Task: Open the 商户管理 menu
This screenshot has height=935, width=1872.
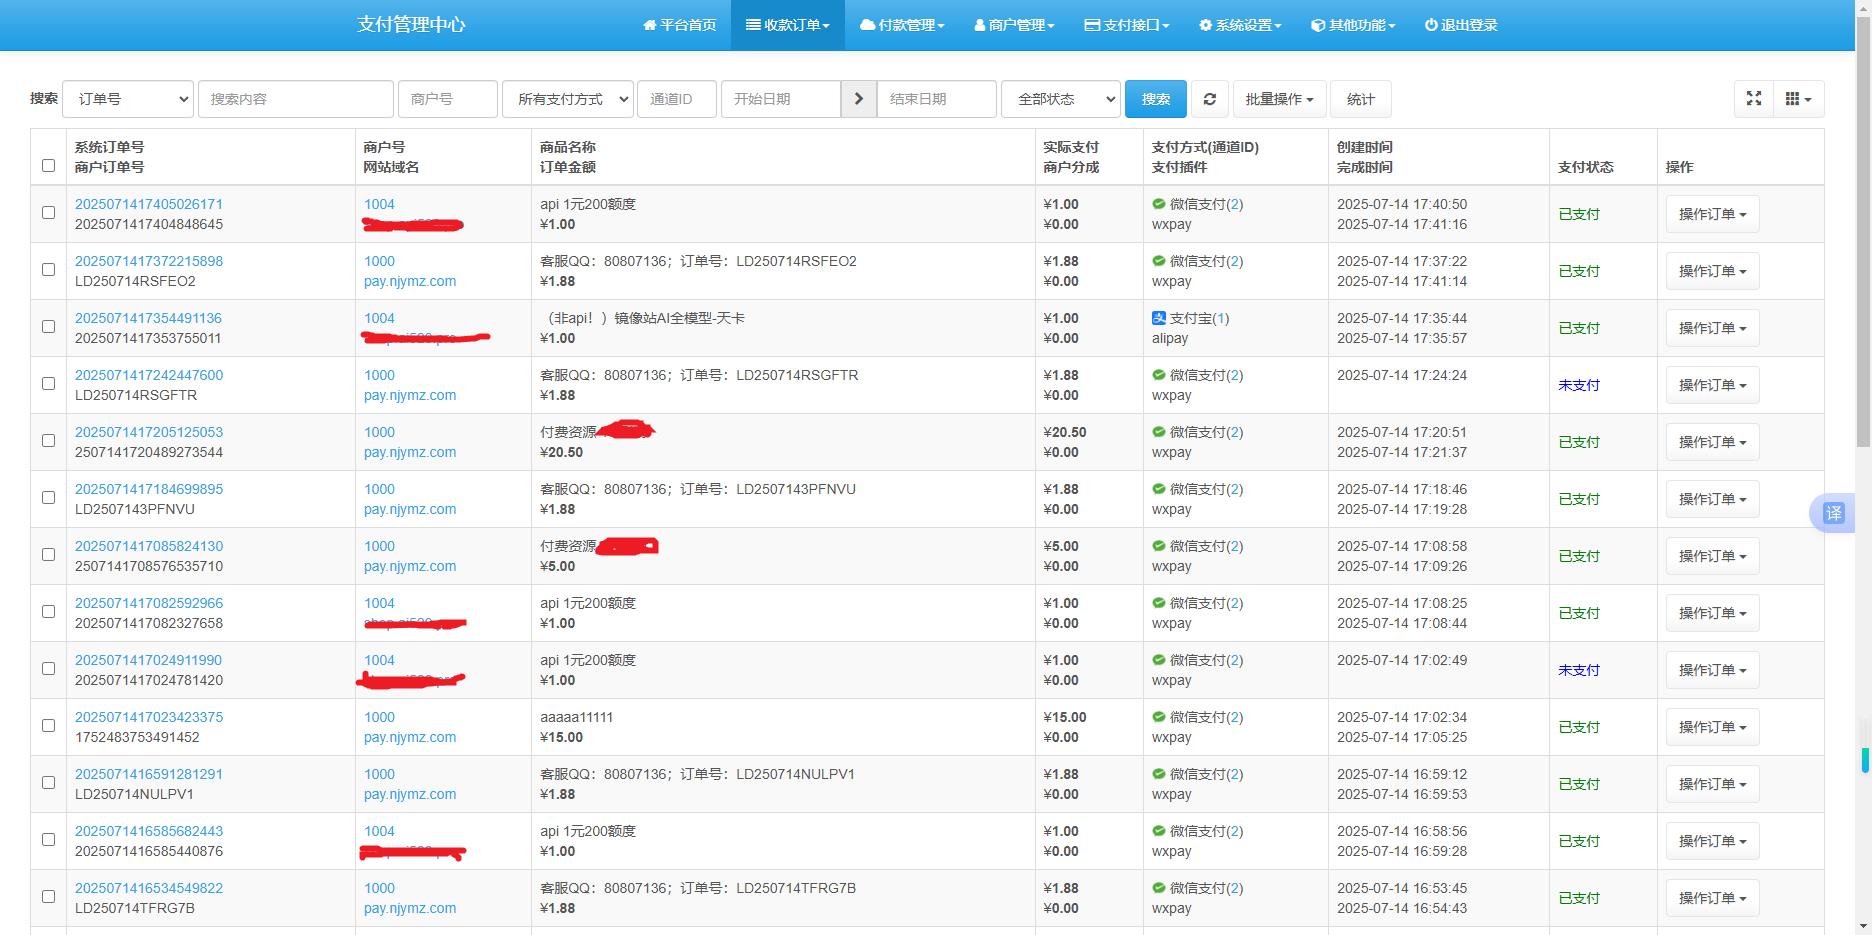Action: point(1014,25)
